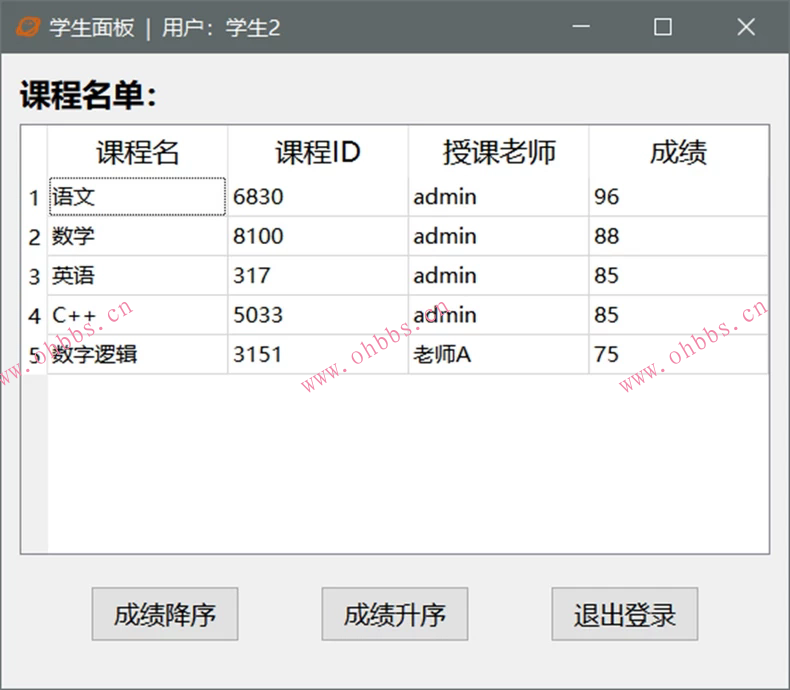Select teacher cell 老师A

[499, 355]
